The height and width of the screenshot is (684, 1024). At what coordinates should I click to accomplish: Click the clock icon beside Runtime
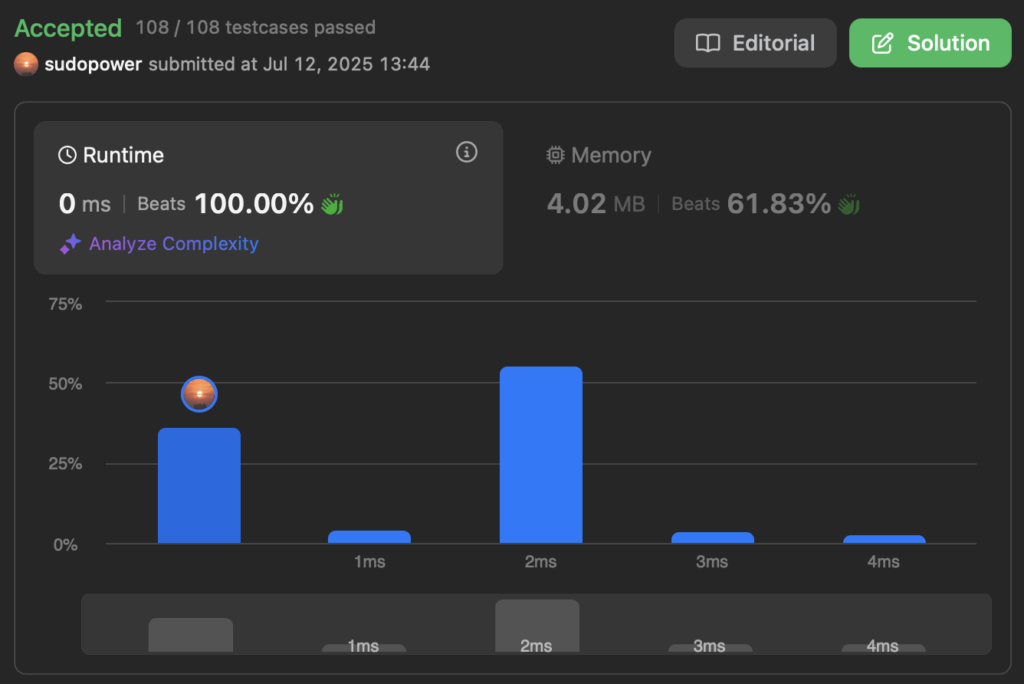[67, 155]
